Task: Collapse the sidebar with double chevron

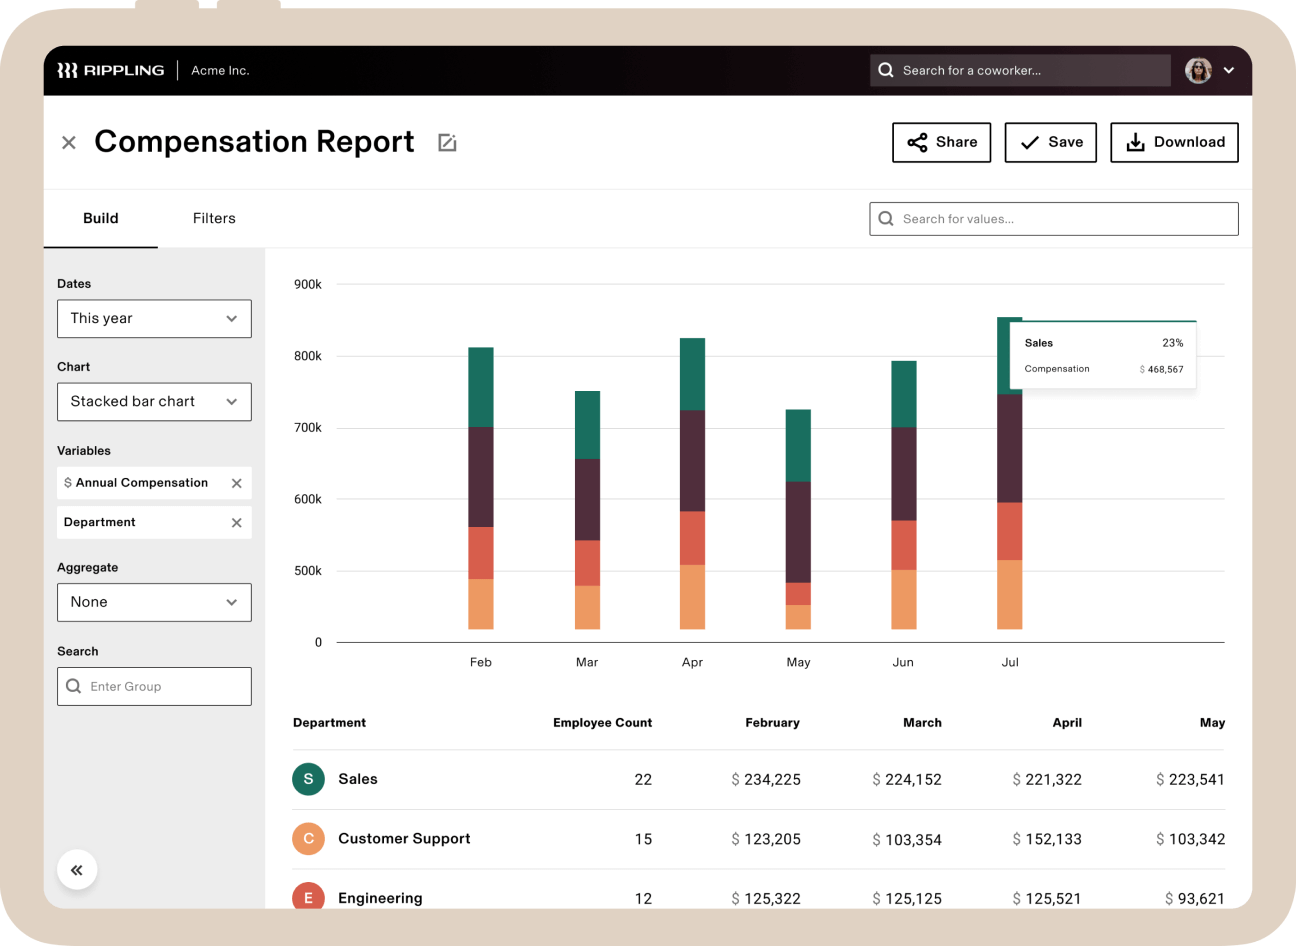Action: point(77,870)
